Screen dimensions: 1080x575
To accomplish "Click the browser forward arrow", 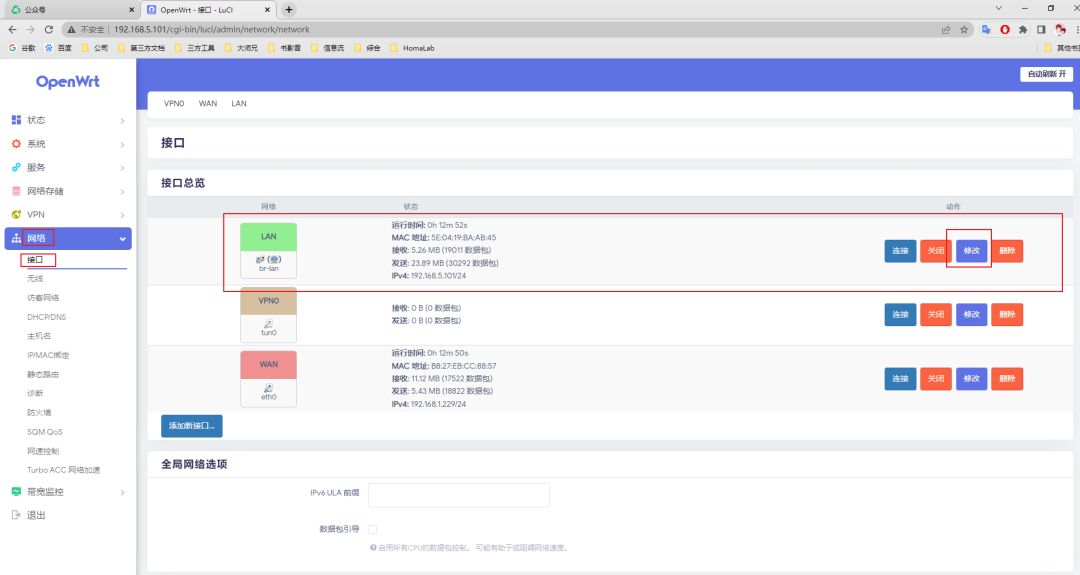I will click(30, 30).
